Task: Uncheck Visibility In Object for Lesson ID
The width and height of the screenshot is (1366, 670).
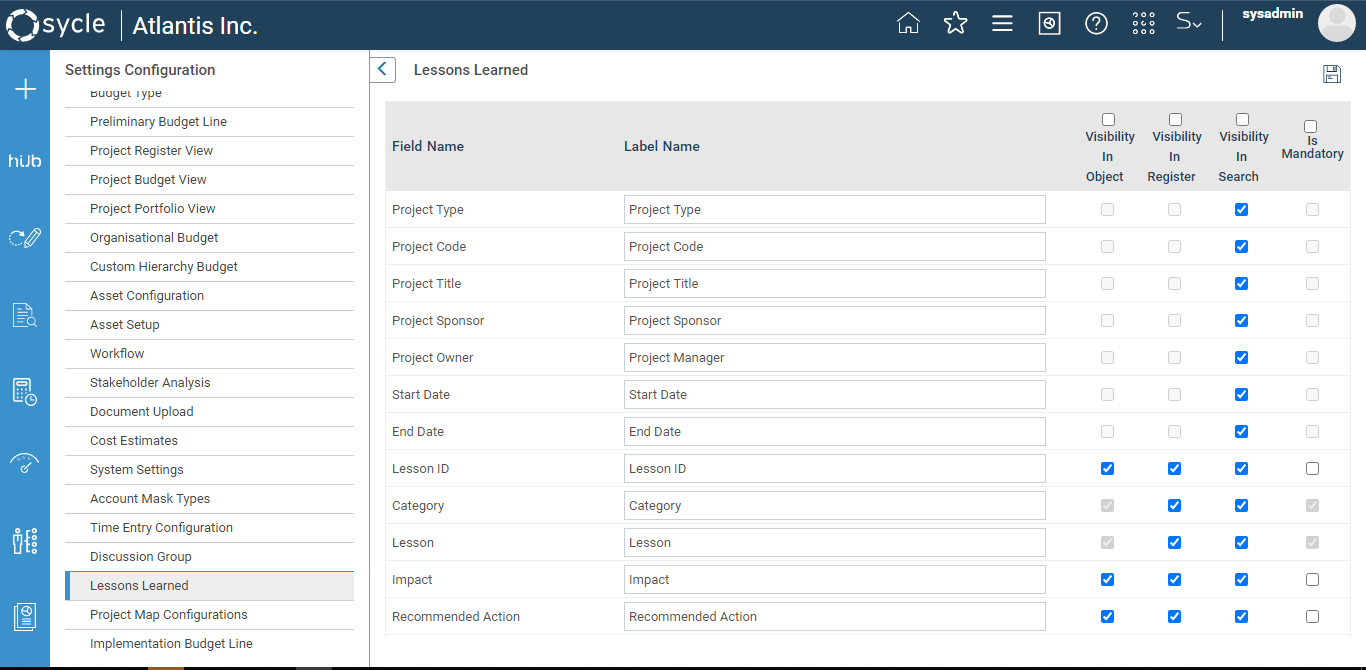Action: click(x=1107, y=469)
